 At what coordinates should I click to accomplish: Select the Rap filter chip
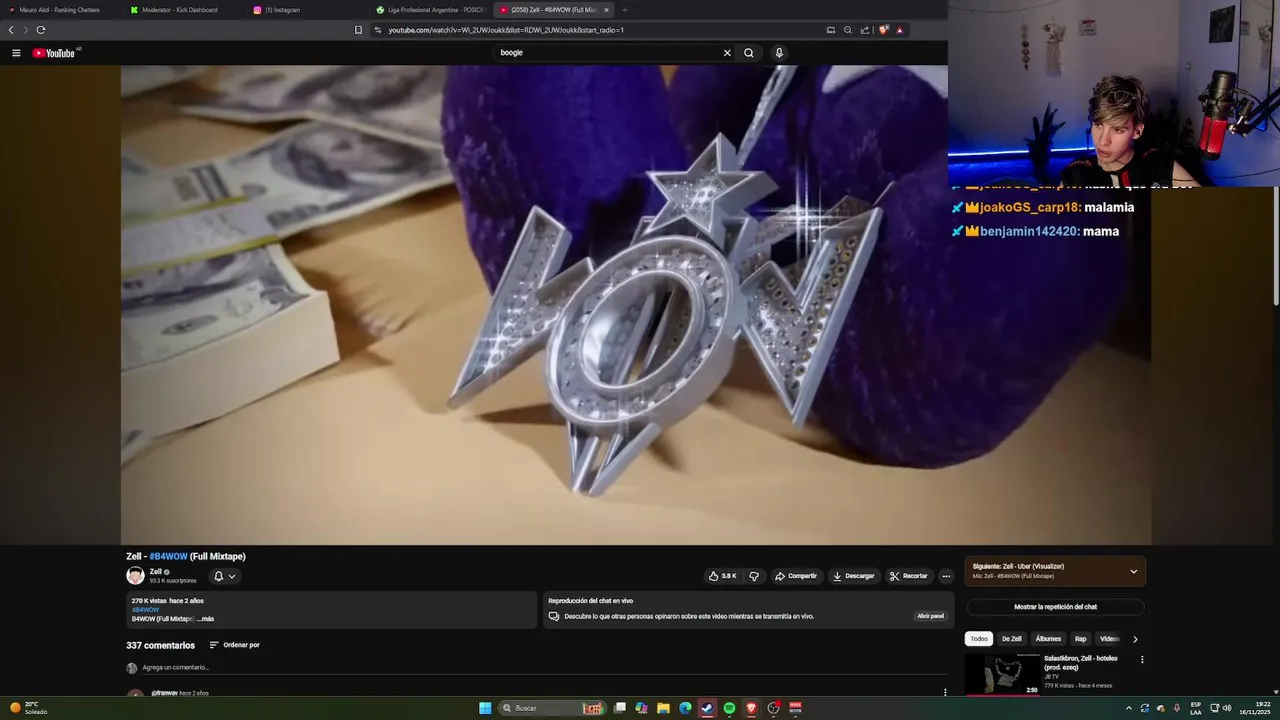click(1081, 639)
